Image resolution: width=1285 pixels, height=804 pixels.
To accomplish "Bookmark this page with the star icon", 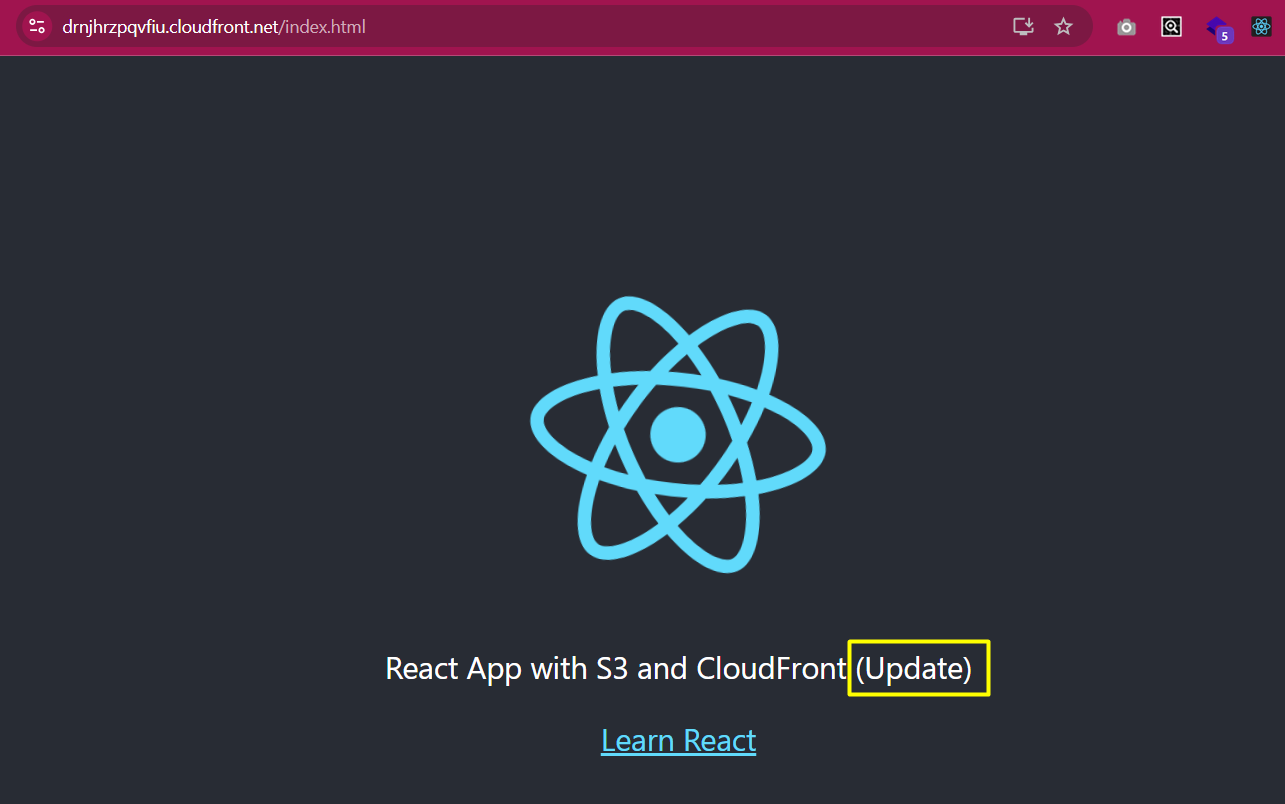I will [x=1063, y=27].
